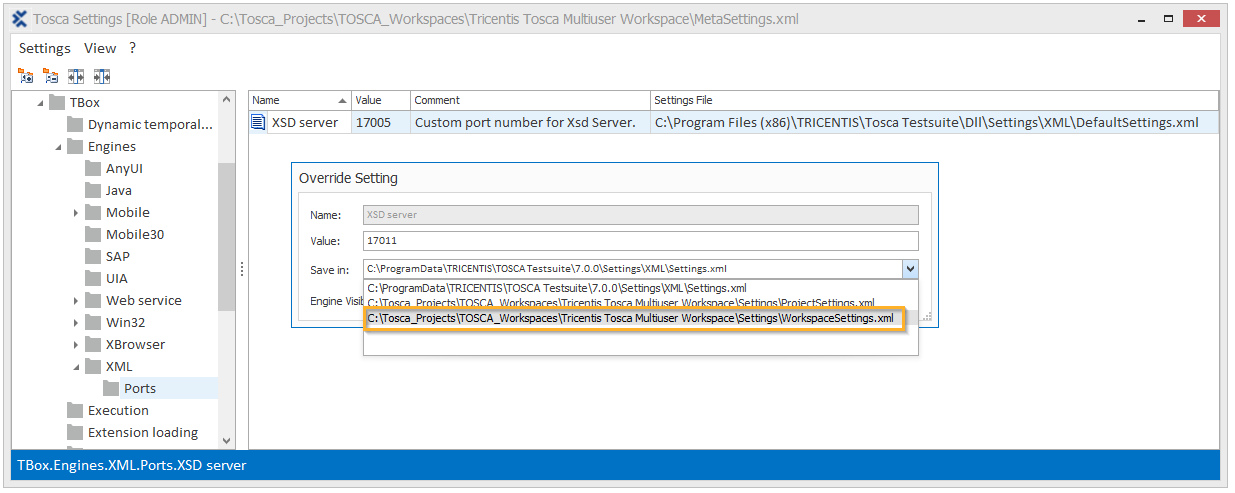
Task: Choose WorkspaceSettings.xml from the dropdown list
Action: (x=630, y=318)
